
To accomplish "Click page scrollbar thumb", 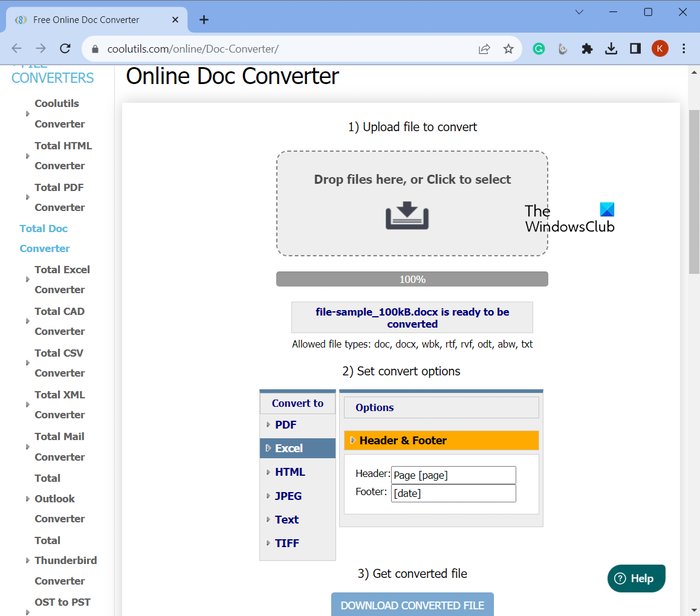I will [x=694, y=192].
